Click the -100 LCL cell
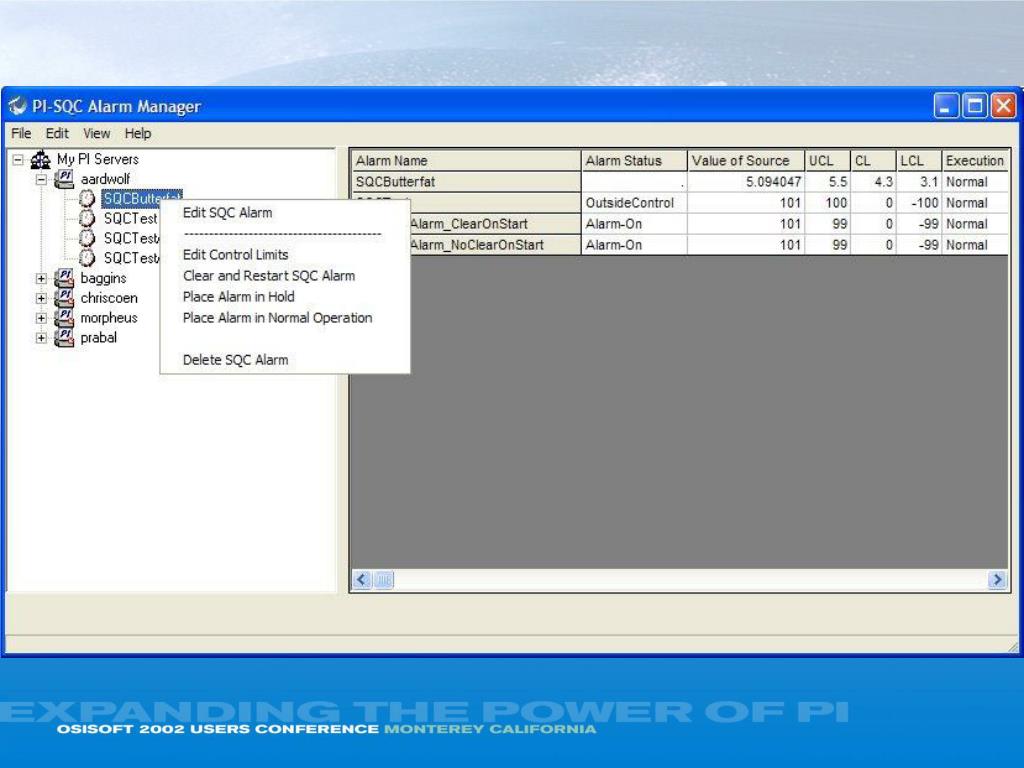 (918, 202)
